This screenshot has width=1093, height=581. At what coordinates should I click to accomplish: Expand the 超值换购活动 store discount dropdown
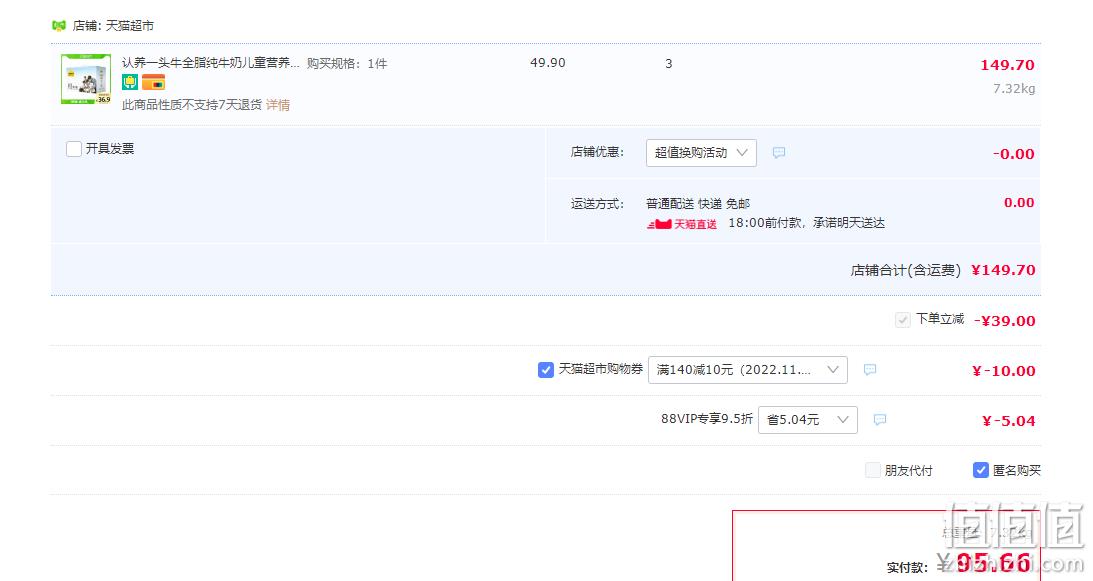coord(701,153)
